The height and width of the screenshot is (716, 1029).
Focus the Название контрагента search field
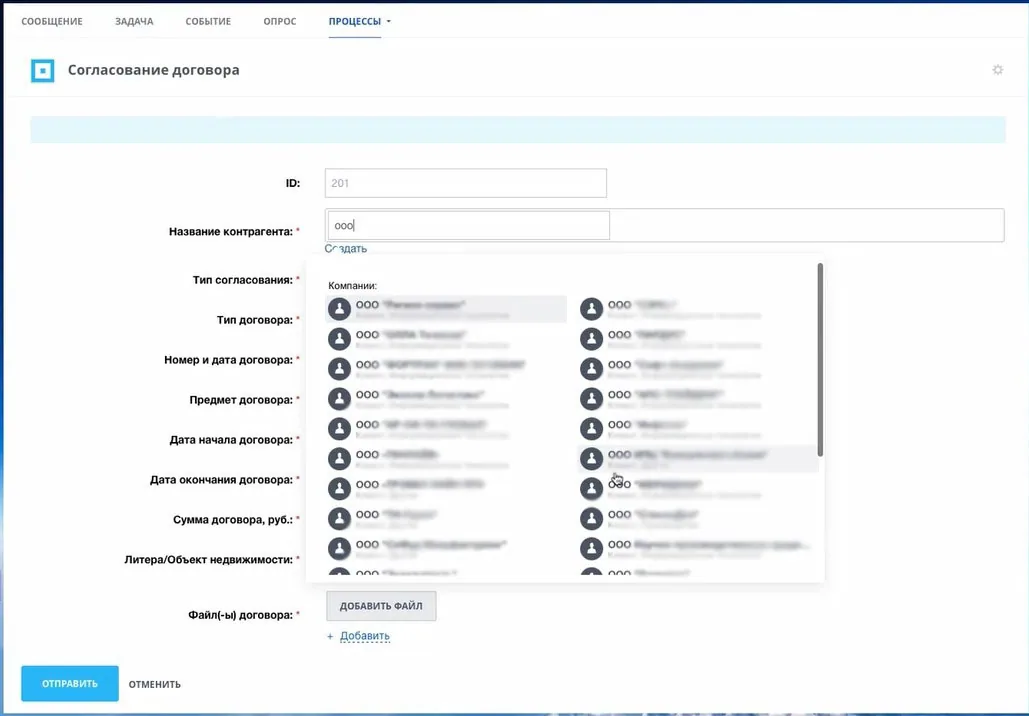pos(469,225)
